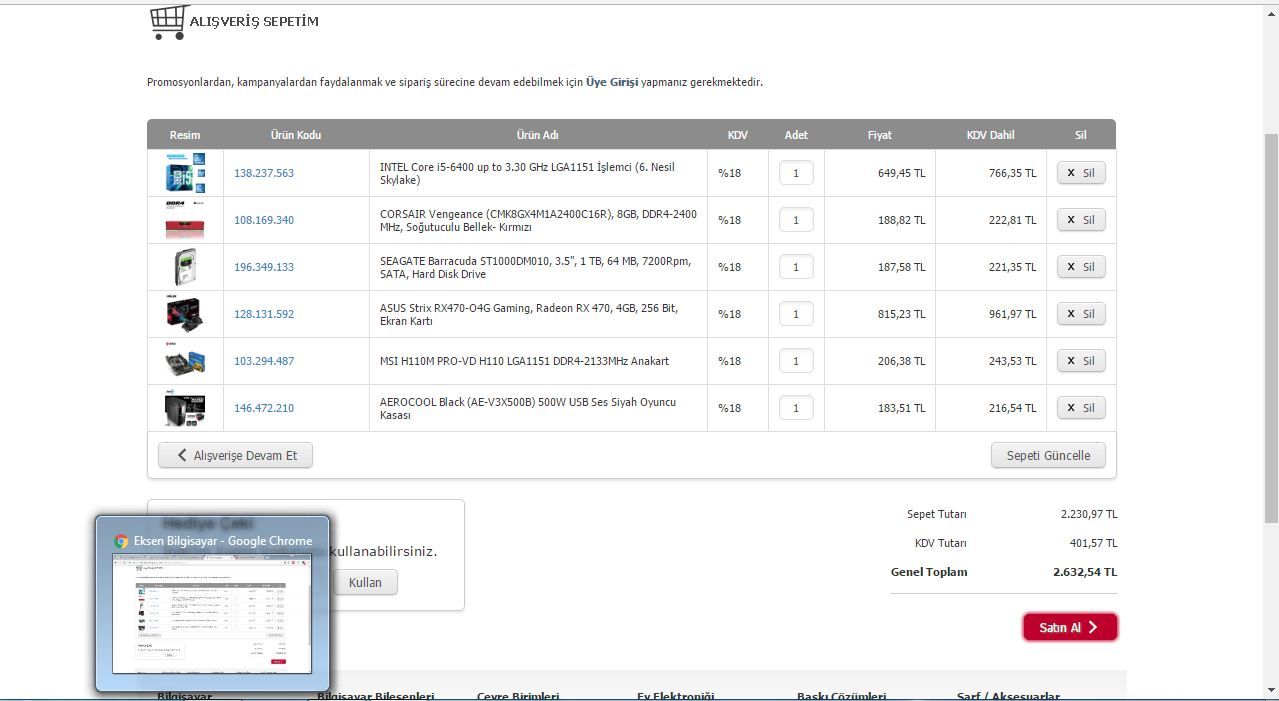Open Eksen Bilgisayar Chrome window preview thumbnail

pos(212,613)
